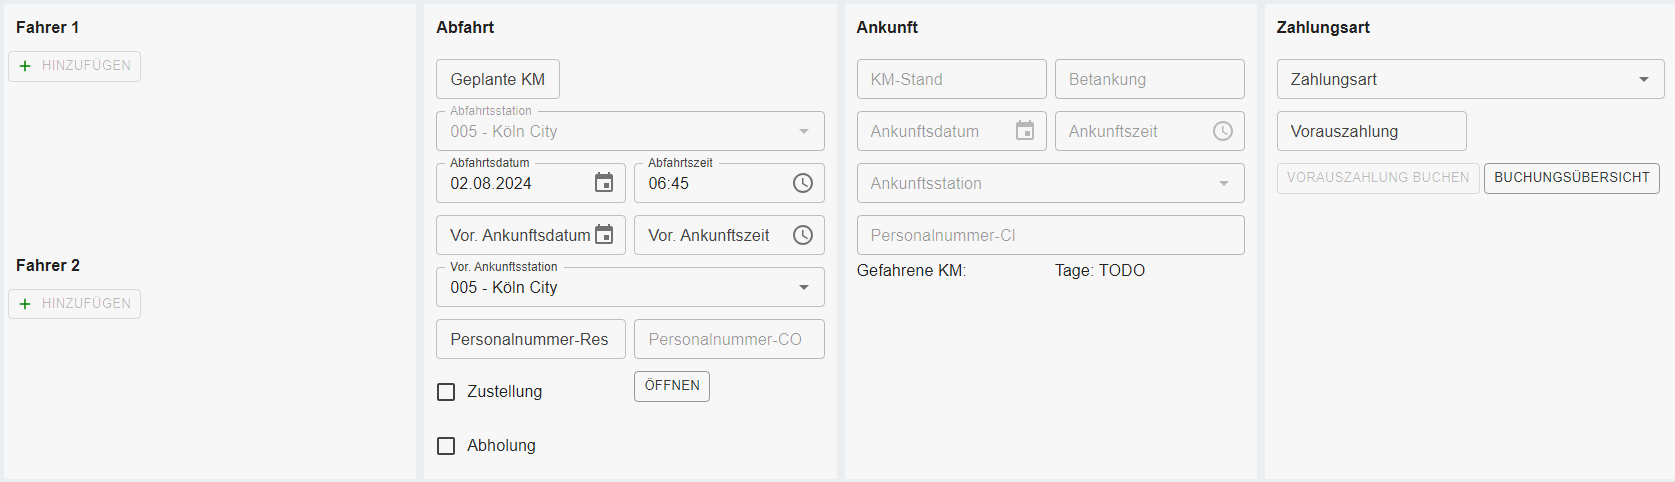The height and width of the screenshot is (482, 1675).
Task: Expand the Ankunftsstation dropdown
Action: [1224, 184]
